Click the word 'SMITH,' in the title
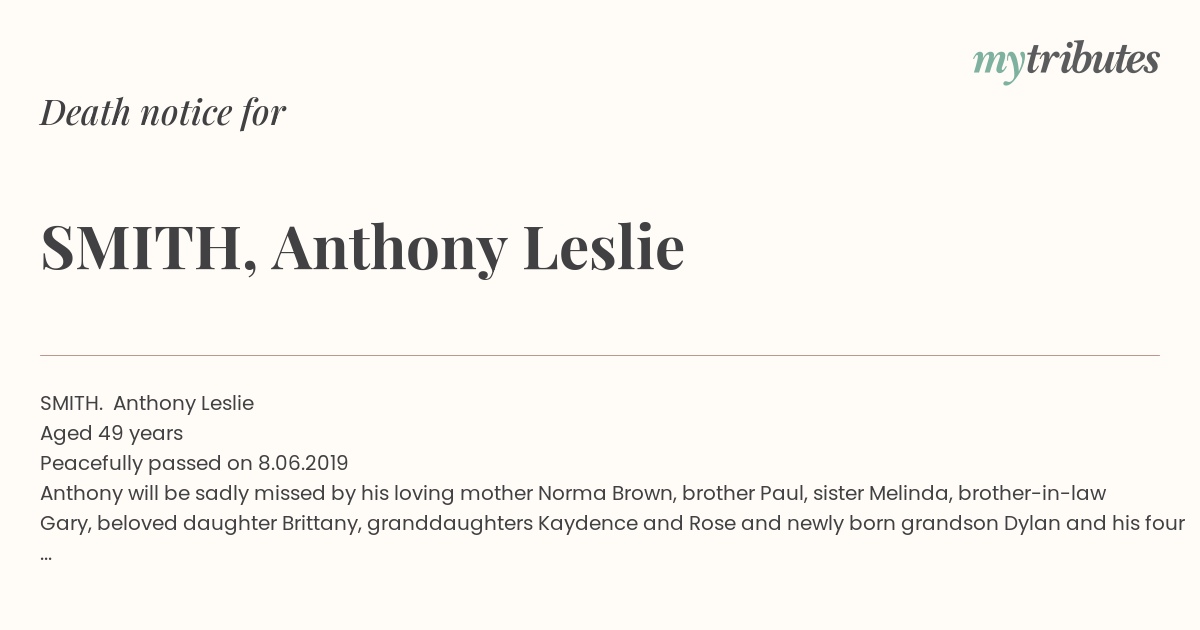 (x=148, y=247)
